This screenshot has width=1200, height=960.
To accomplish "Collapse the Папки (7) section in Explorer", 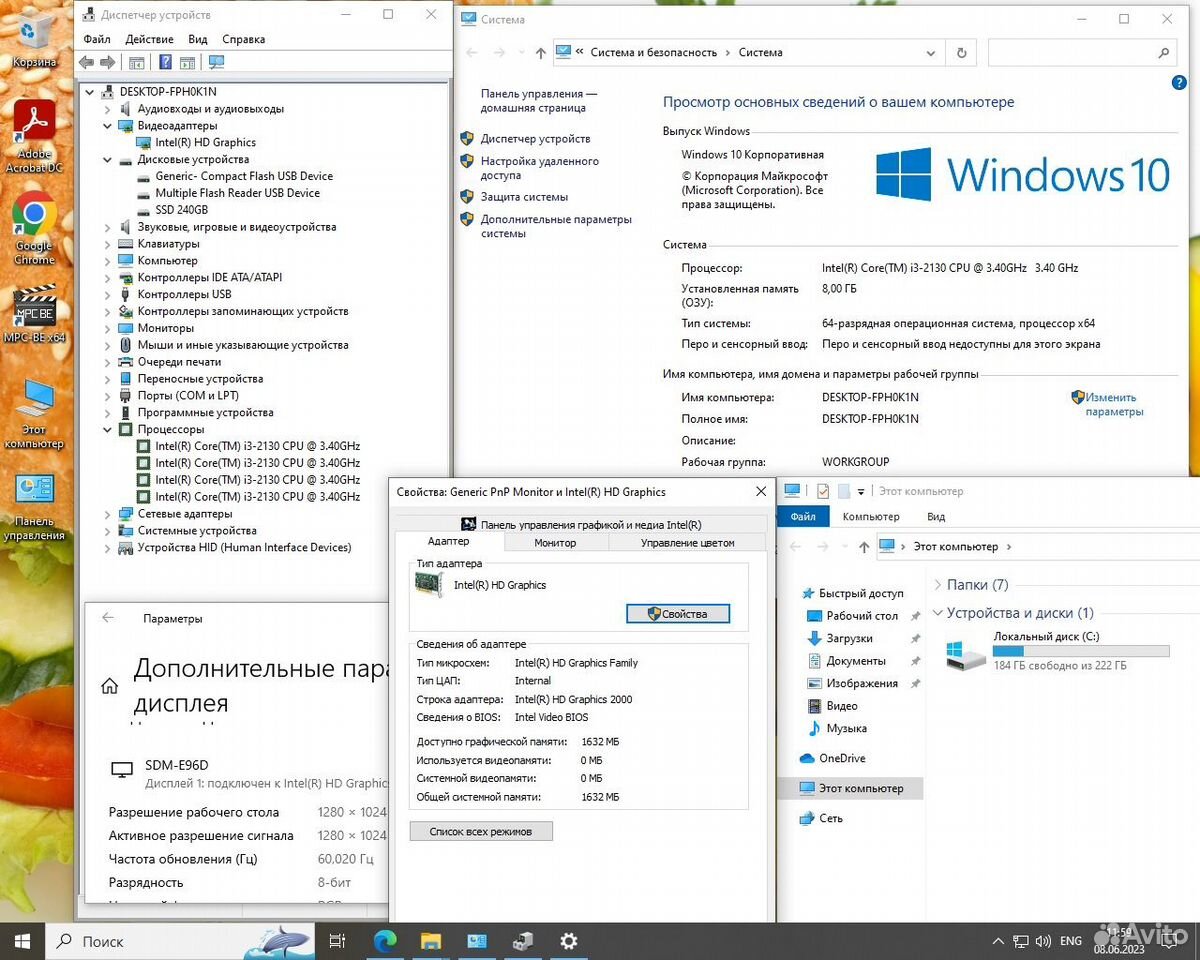I will (937, 585).
